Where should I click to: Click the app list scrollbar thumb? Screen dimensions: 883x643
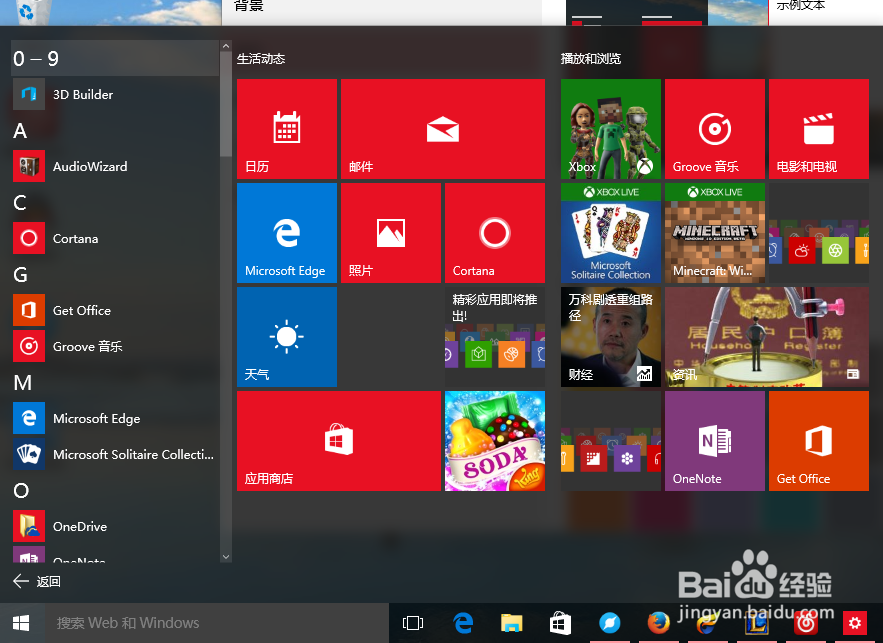(226, 104)
